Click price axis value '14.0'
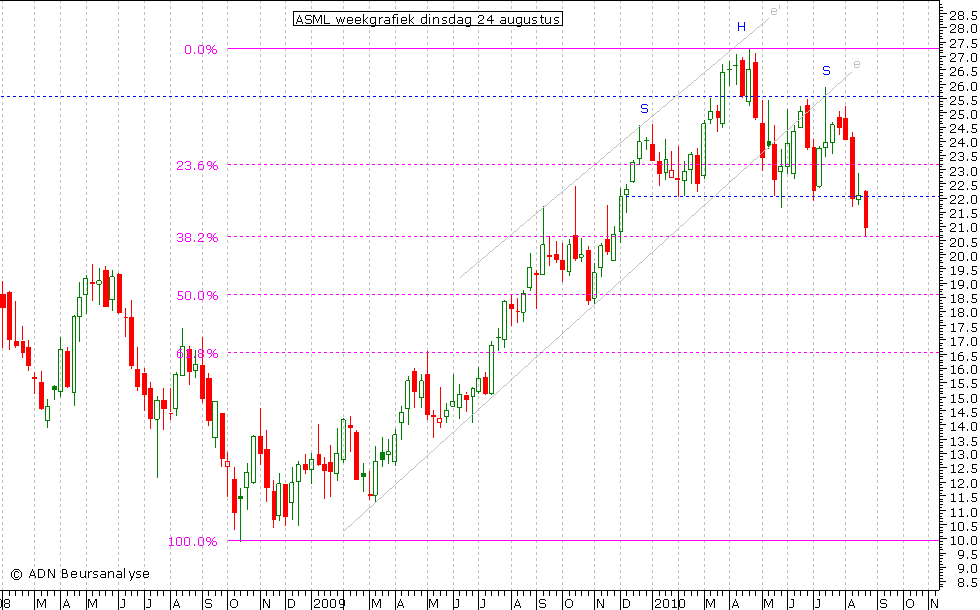 coord(963,427)
